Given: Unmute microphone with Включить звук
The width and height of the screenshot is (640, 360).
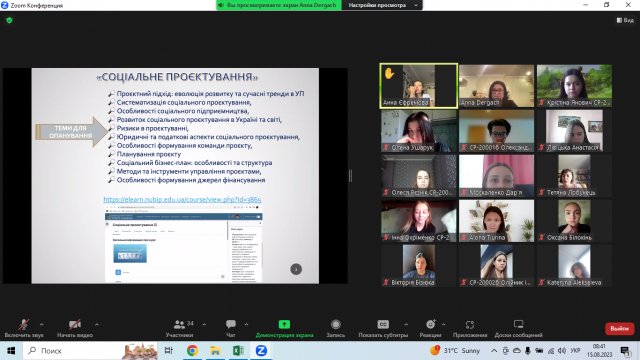Looking at the screenshot, I should 24,329.
